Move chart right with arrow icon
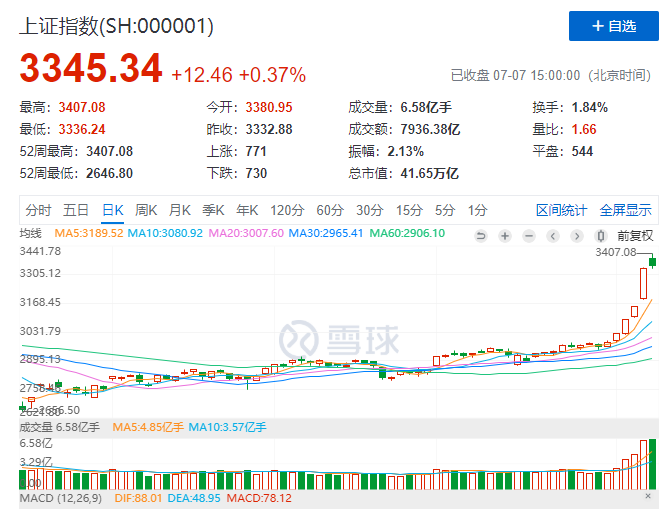Viewport: 668px width, 509px height. 577,236
